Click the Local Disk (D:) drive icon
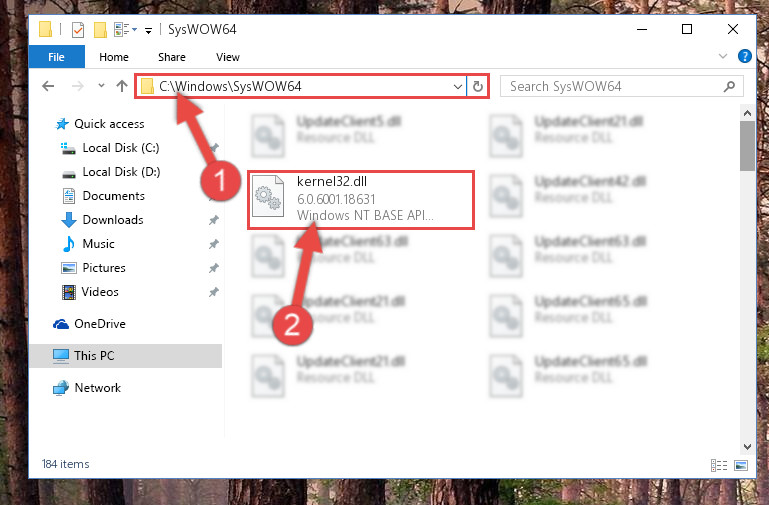769x505 pixels. tap(69, 174)
